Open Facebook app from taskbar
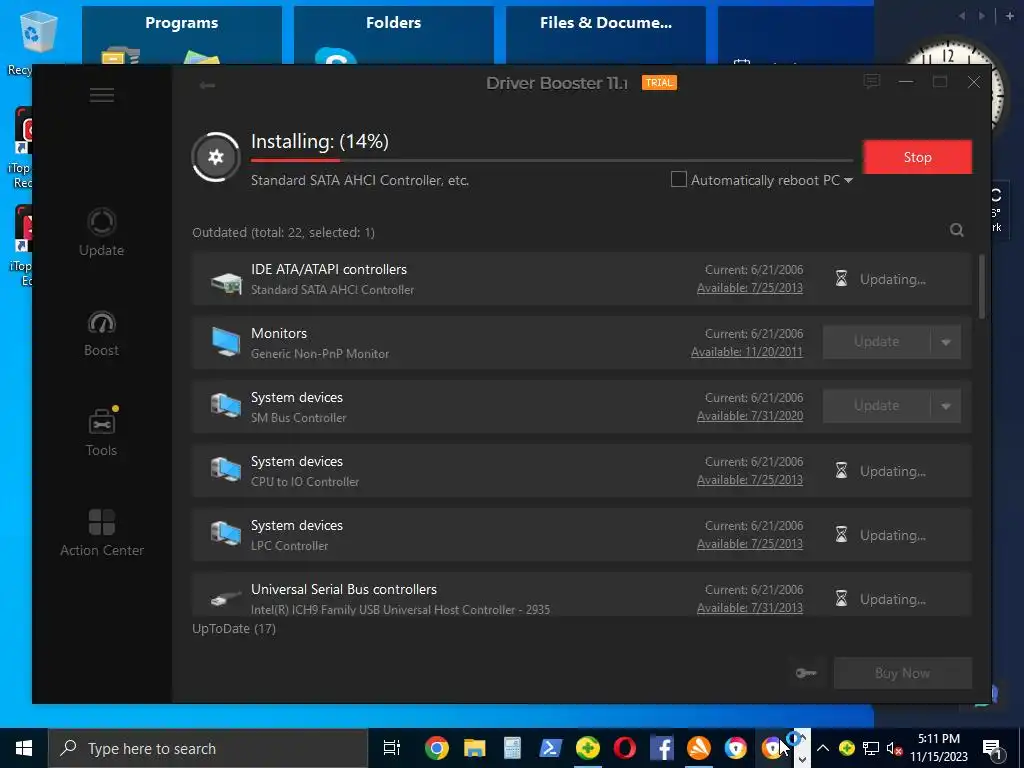Screen dimensions: 1024x768 [x=662, y=748]
